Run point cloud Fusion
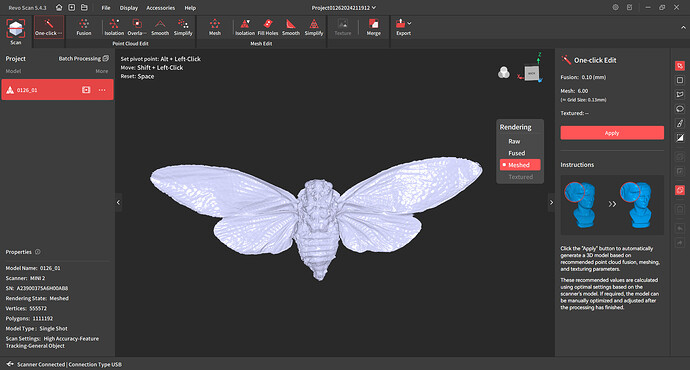Screen dimensions: 690x370 coord(84,27)
